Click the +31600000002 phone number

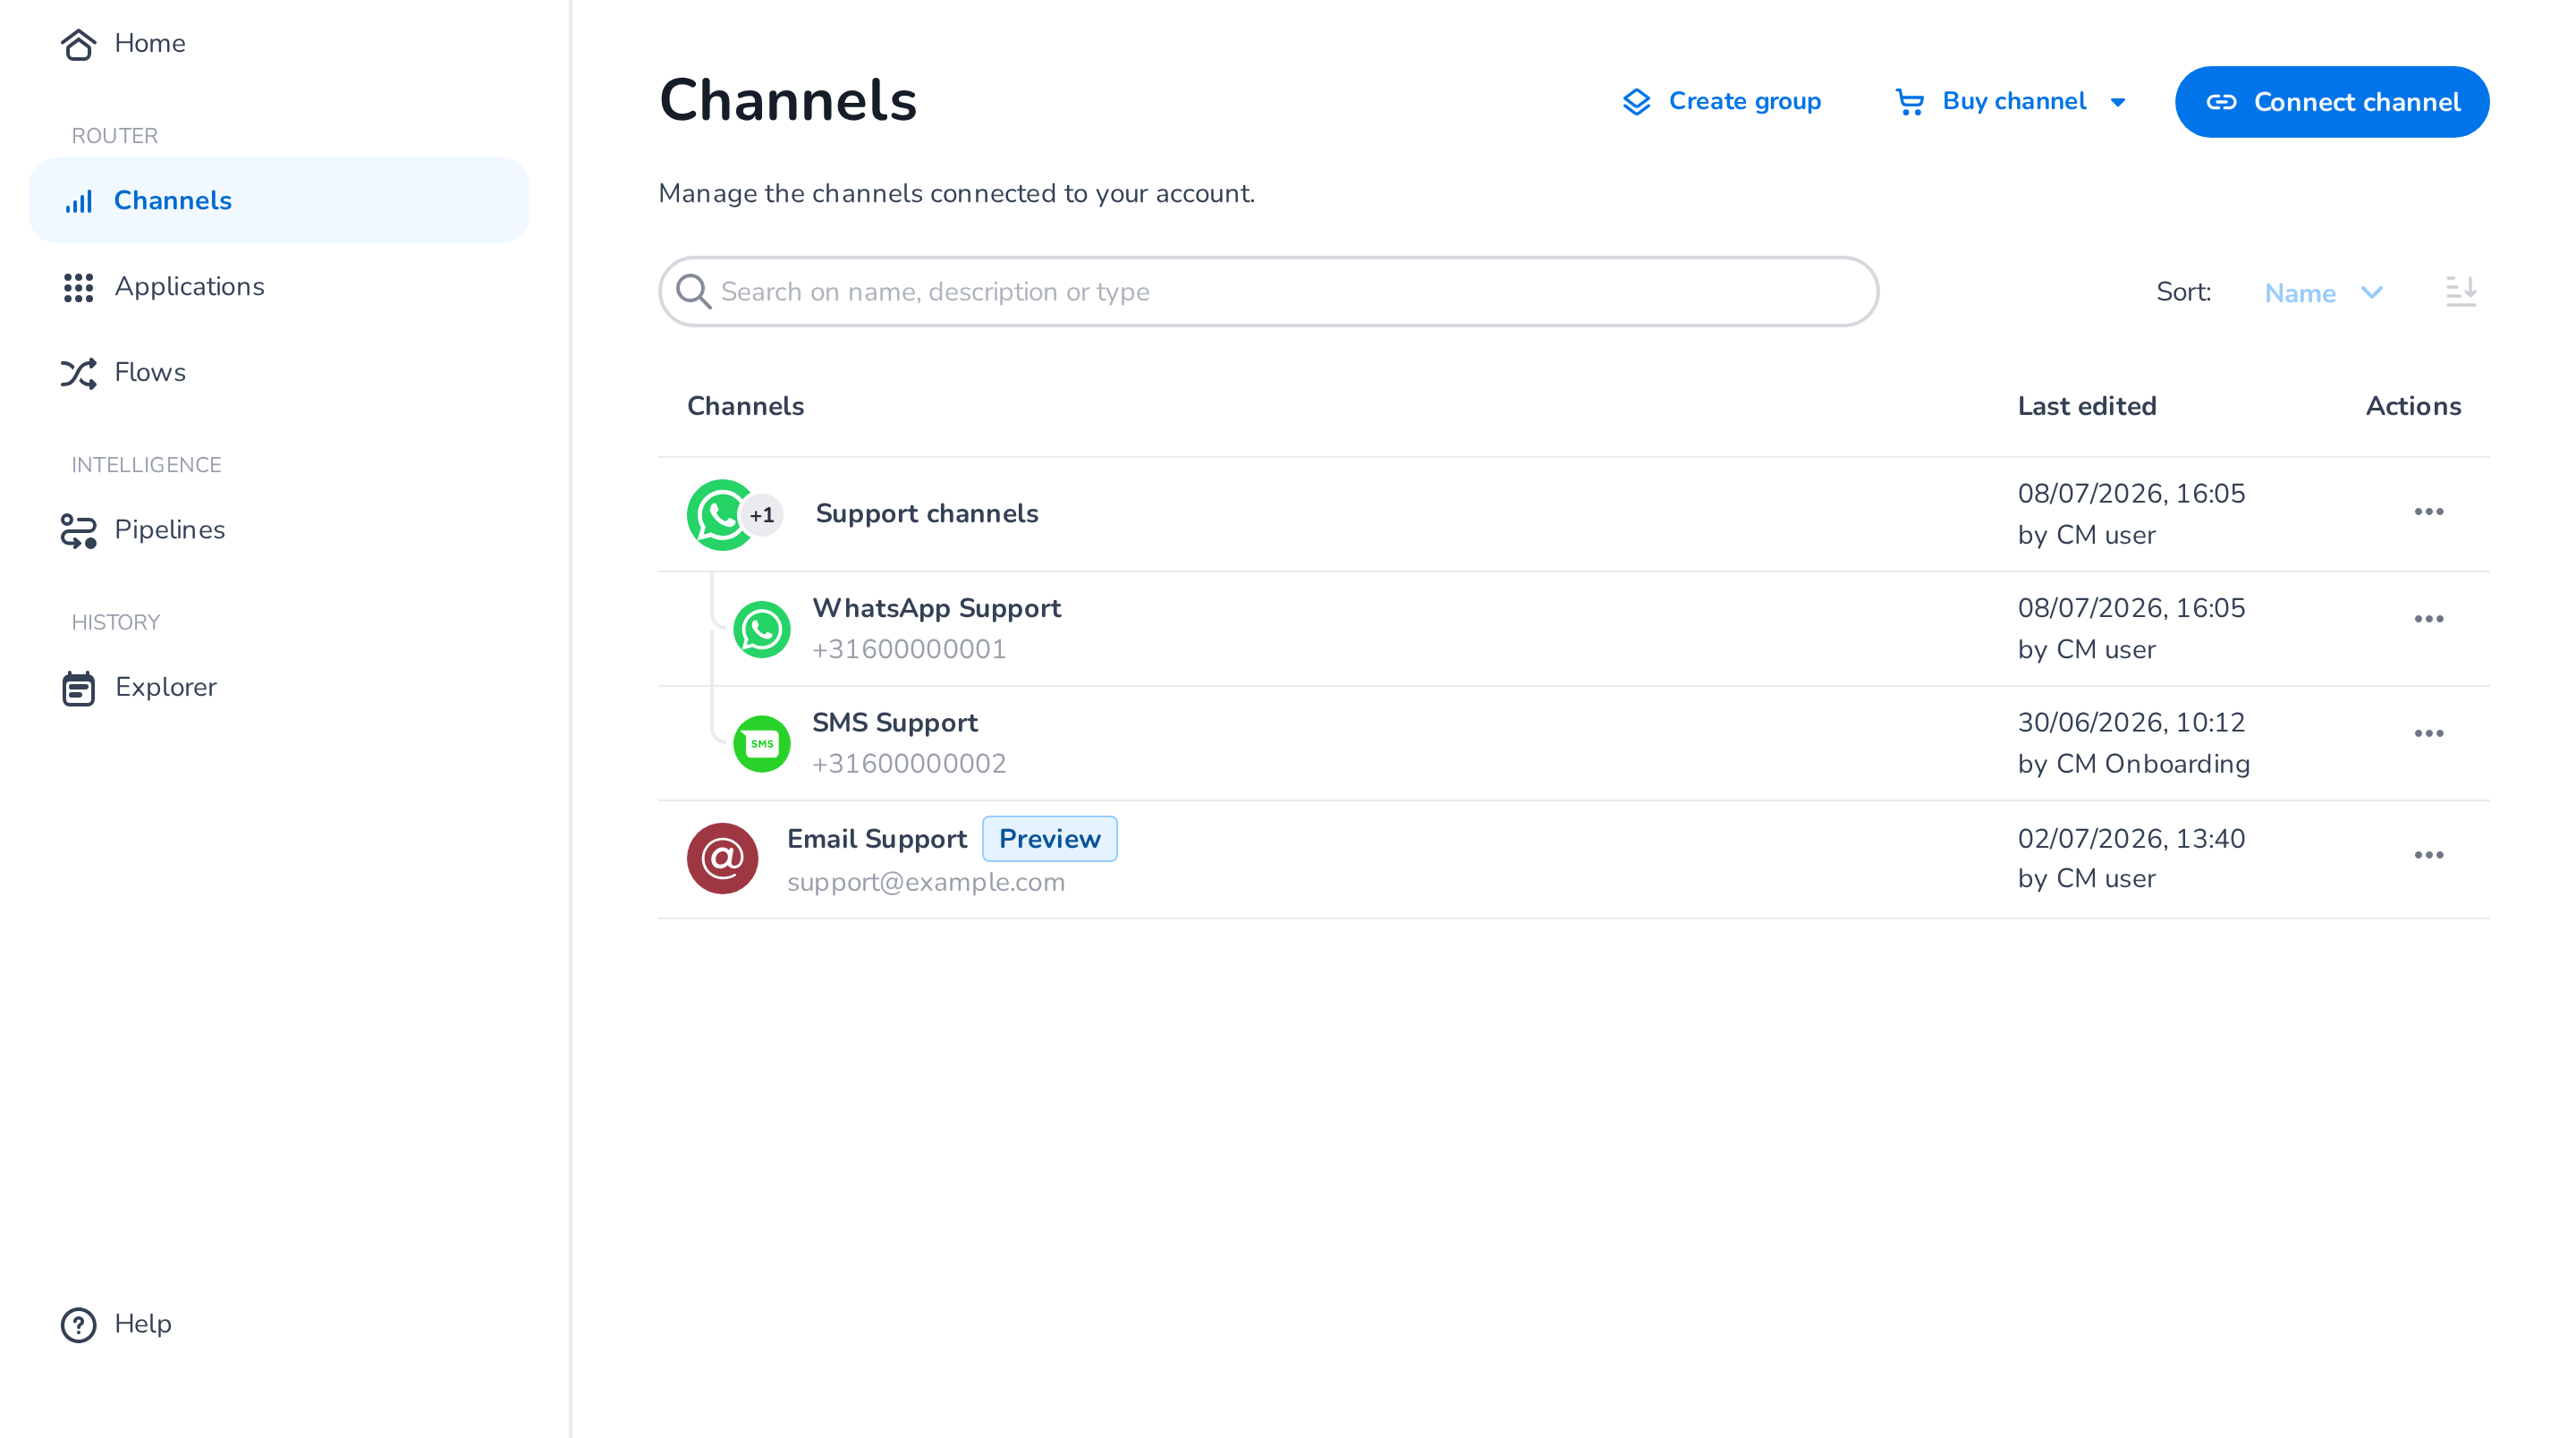[x=909, y=763]
